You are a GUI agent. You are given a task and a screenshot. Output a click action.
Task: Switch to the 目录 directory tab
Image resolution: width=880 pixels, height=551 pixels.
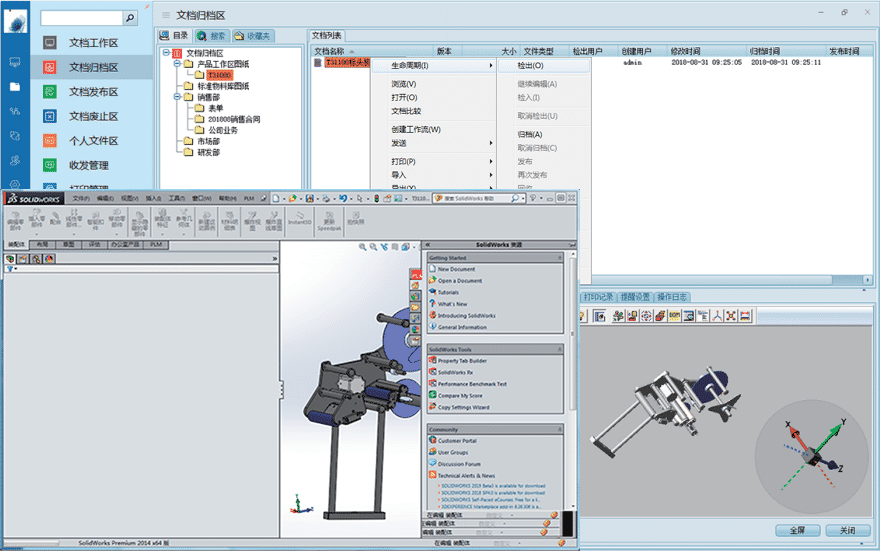174,36
